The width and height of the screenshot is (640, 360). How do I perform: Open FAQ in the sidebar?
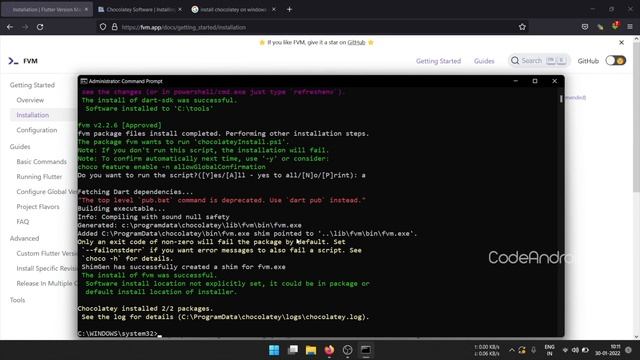23,222
